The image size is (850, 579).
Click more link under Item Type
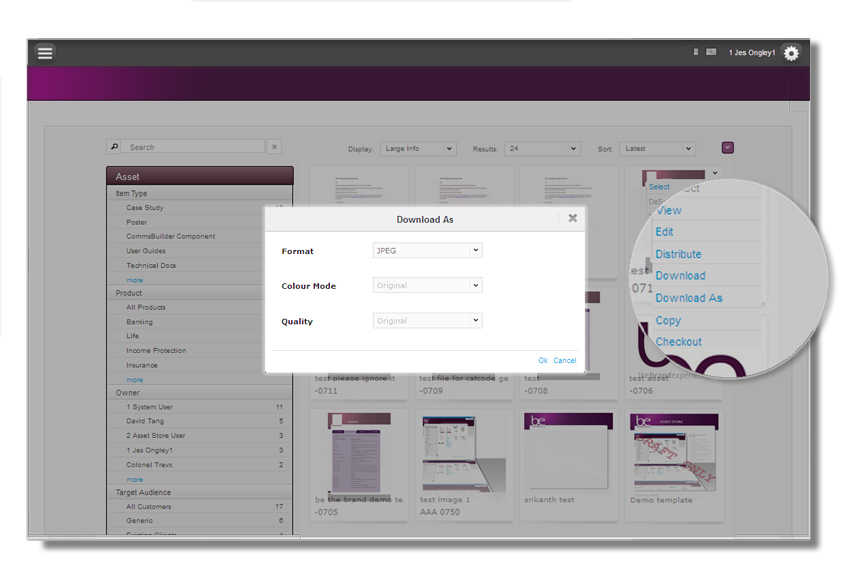tap(134, 280)
